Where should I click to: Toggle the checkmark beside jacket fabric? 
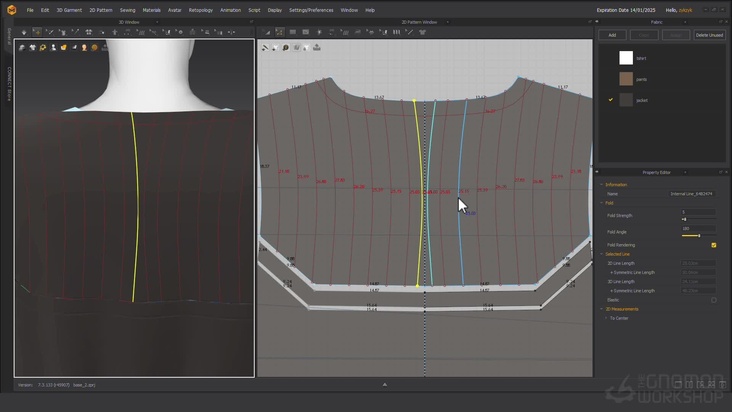click(611, 100)
